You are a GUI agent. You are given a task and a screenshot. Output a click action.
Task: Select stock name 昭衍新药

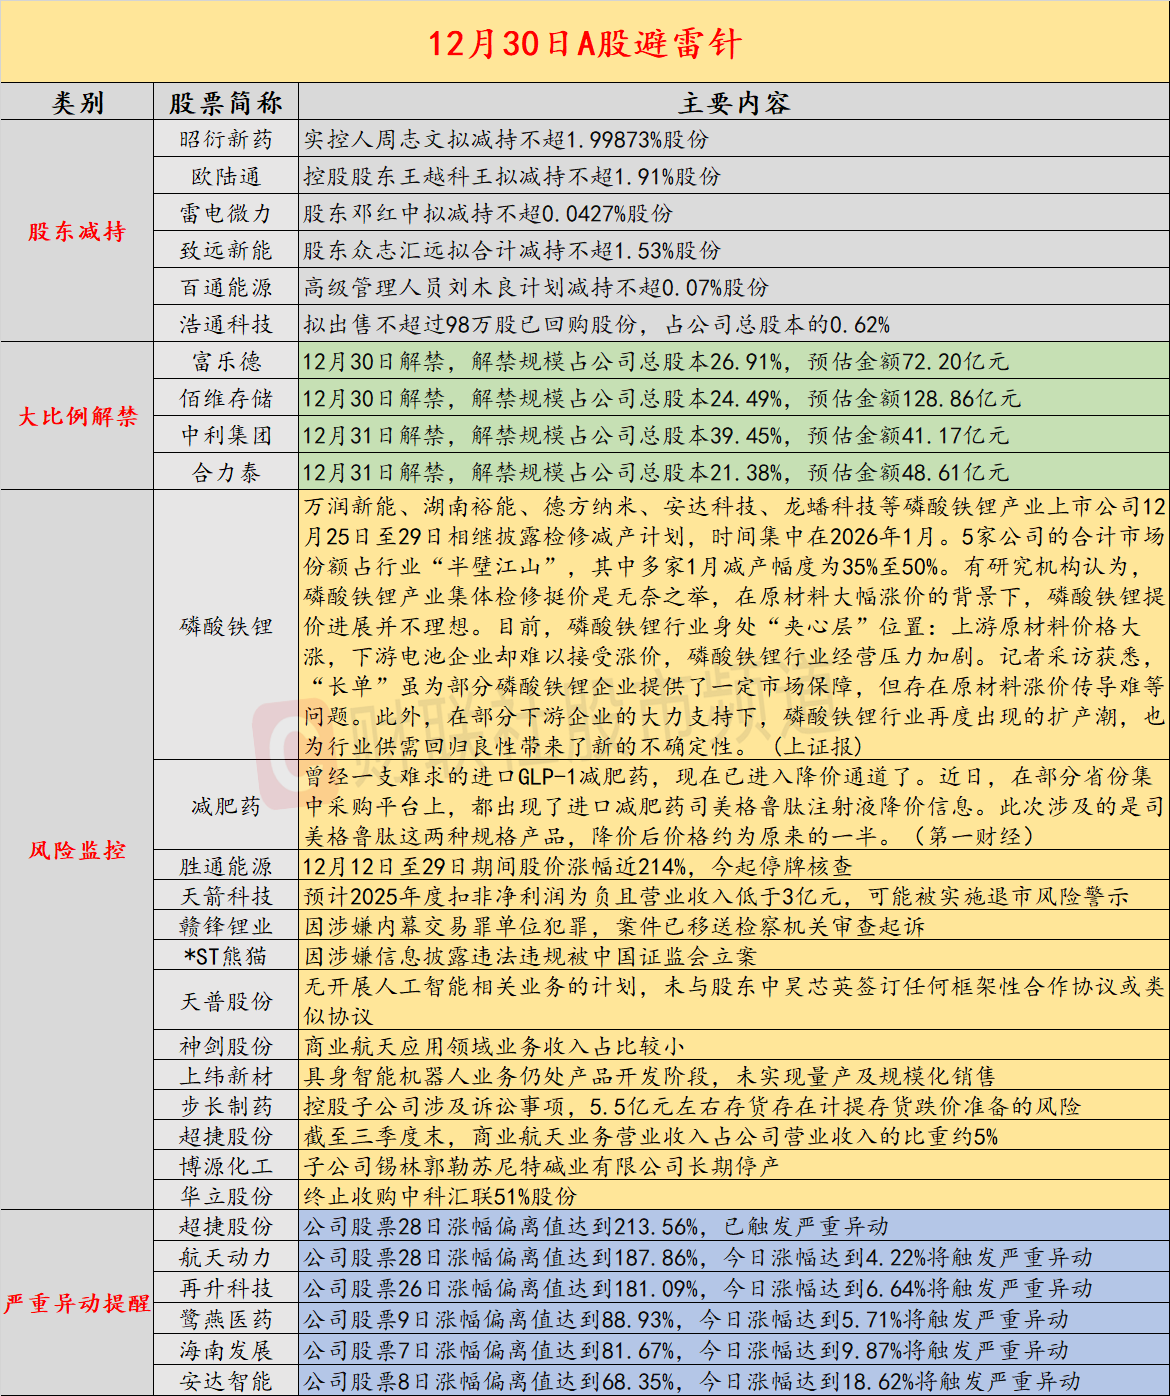pyautogui.click(x=226, y=140)
